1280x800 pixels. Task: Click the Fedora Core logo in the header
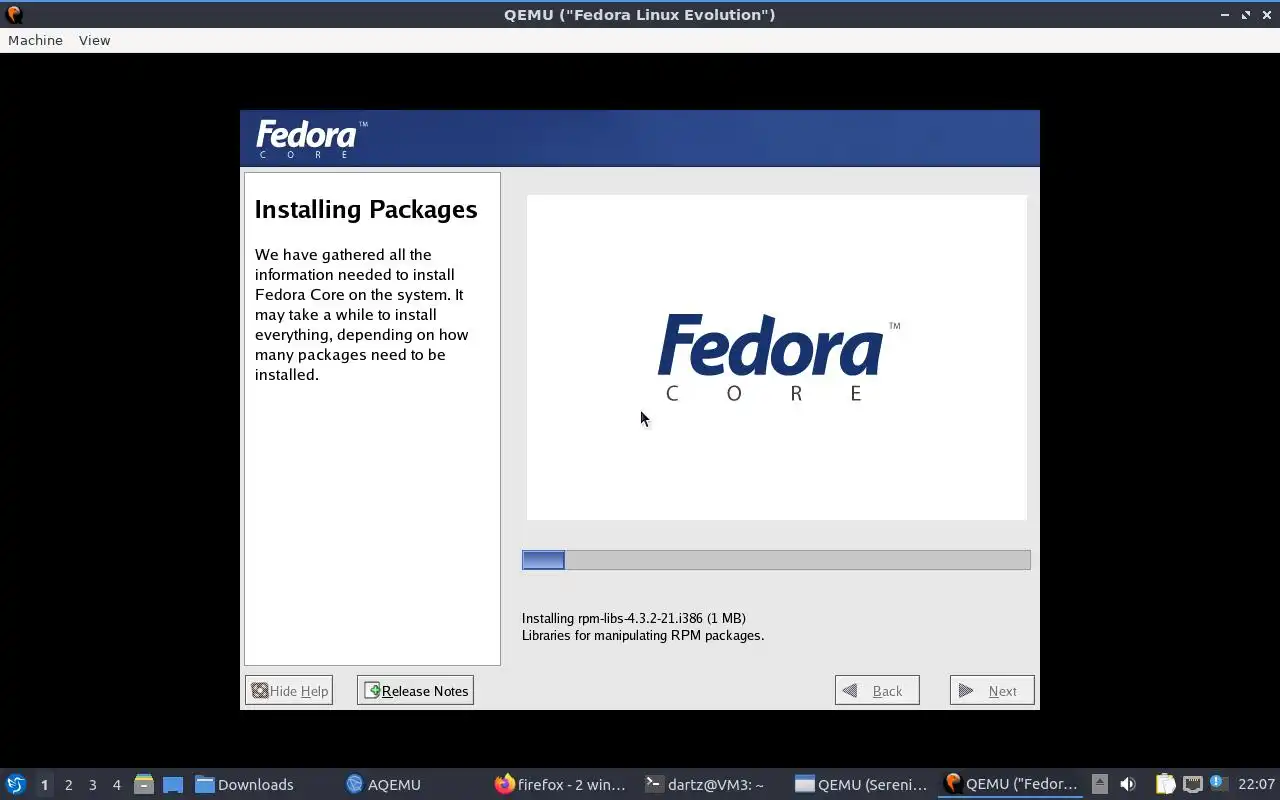311,138
